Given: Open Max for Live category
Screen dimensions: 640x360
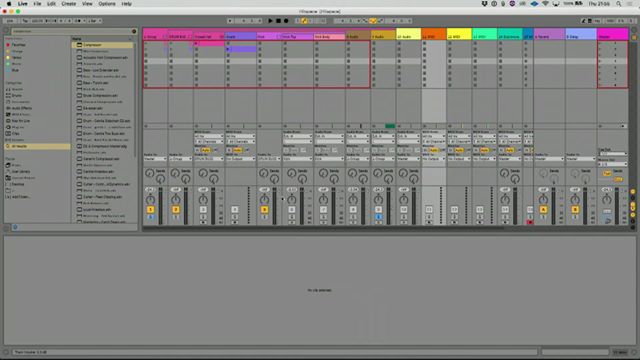Looking at the screenshot, I should click(20, 121).
